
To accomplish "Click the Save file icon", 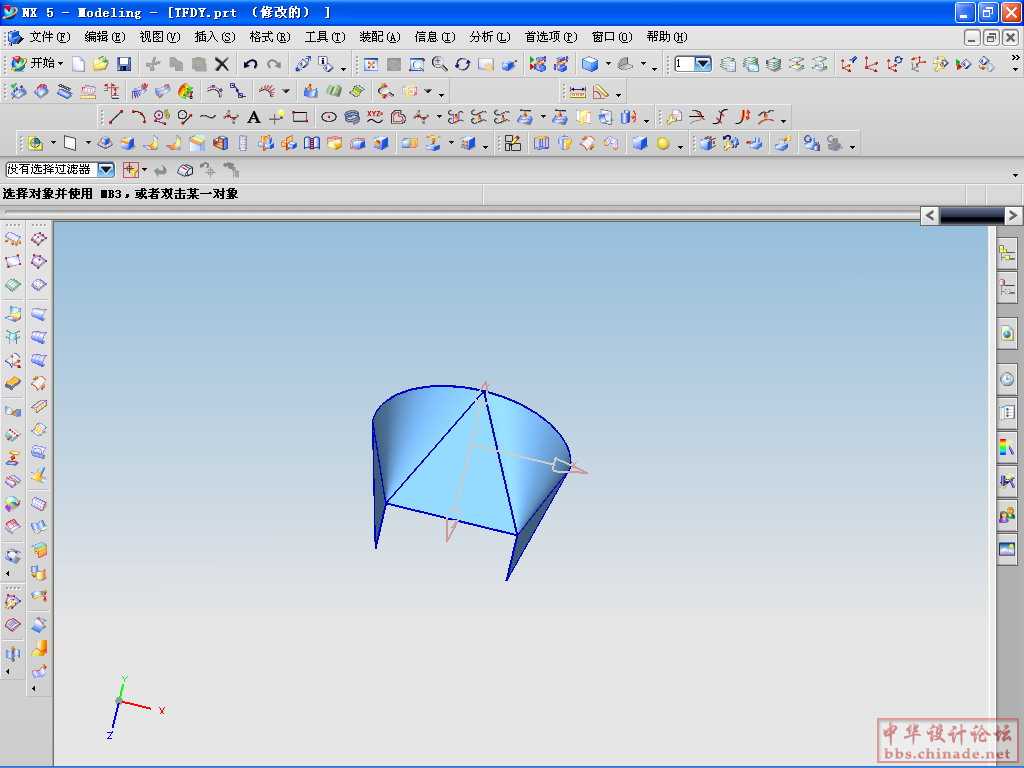I will point(124,64).
